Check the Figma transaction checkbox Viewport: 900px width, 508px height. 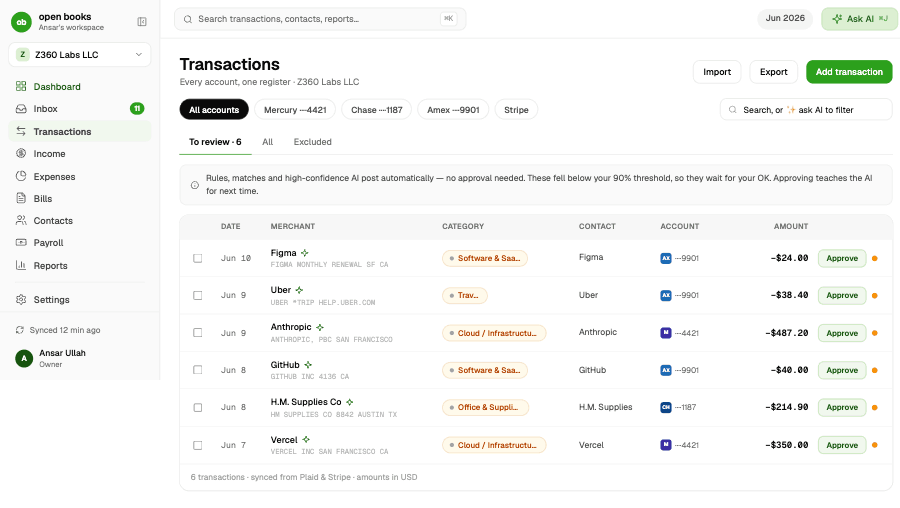[197, 258]
